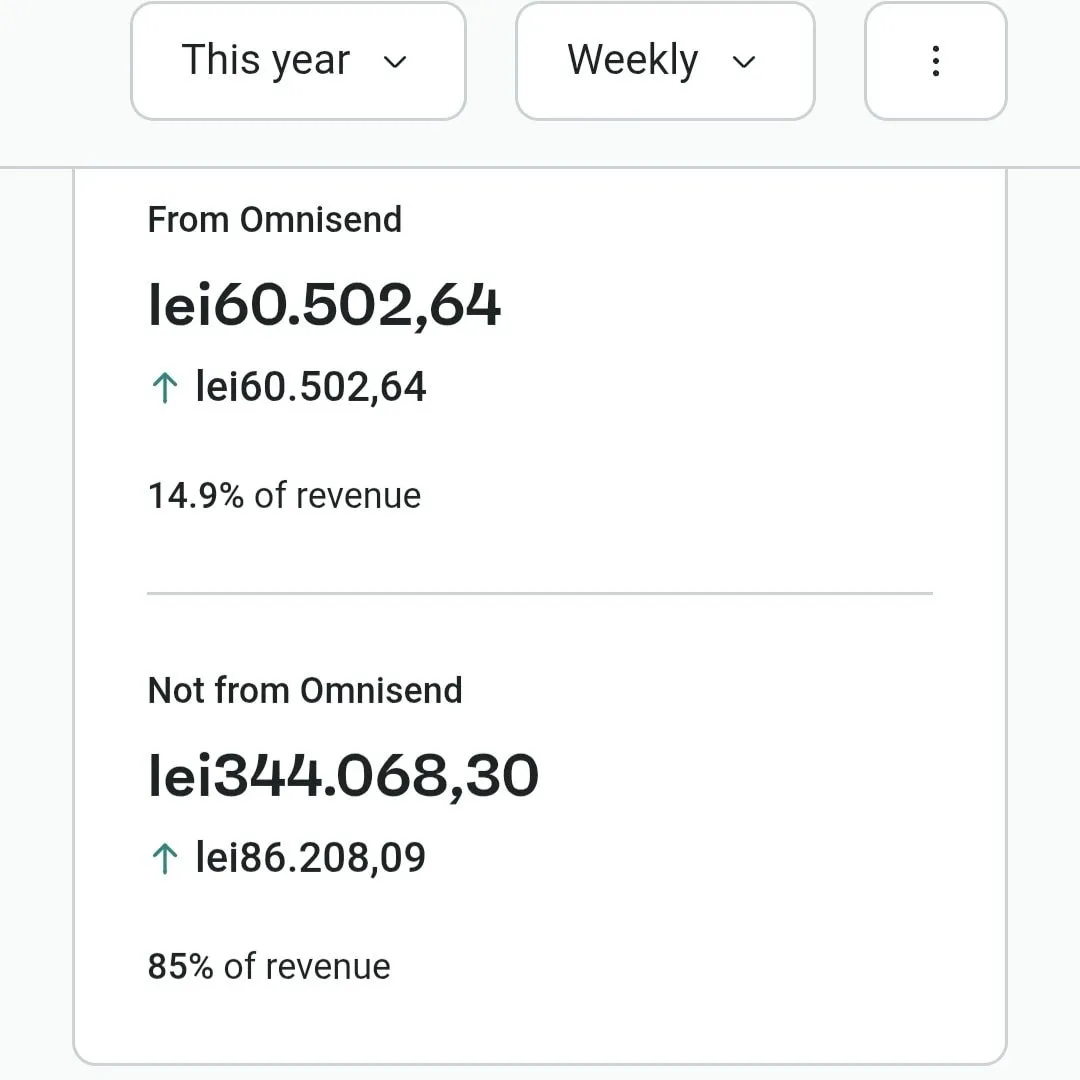
Task: Click the 14.9% percentage figure
Action: pos(196,496)
